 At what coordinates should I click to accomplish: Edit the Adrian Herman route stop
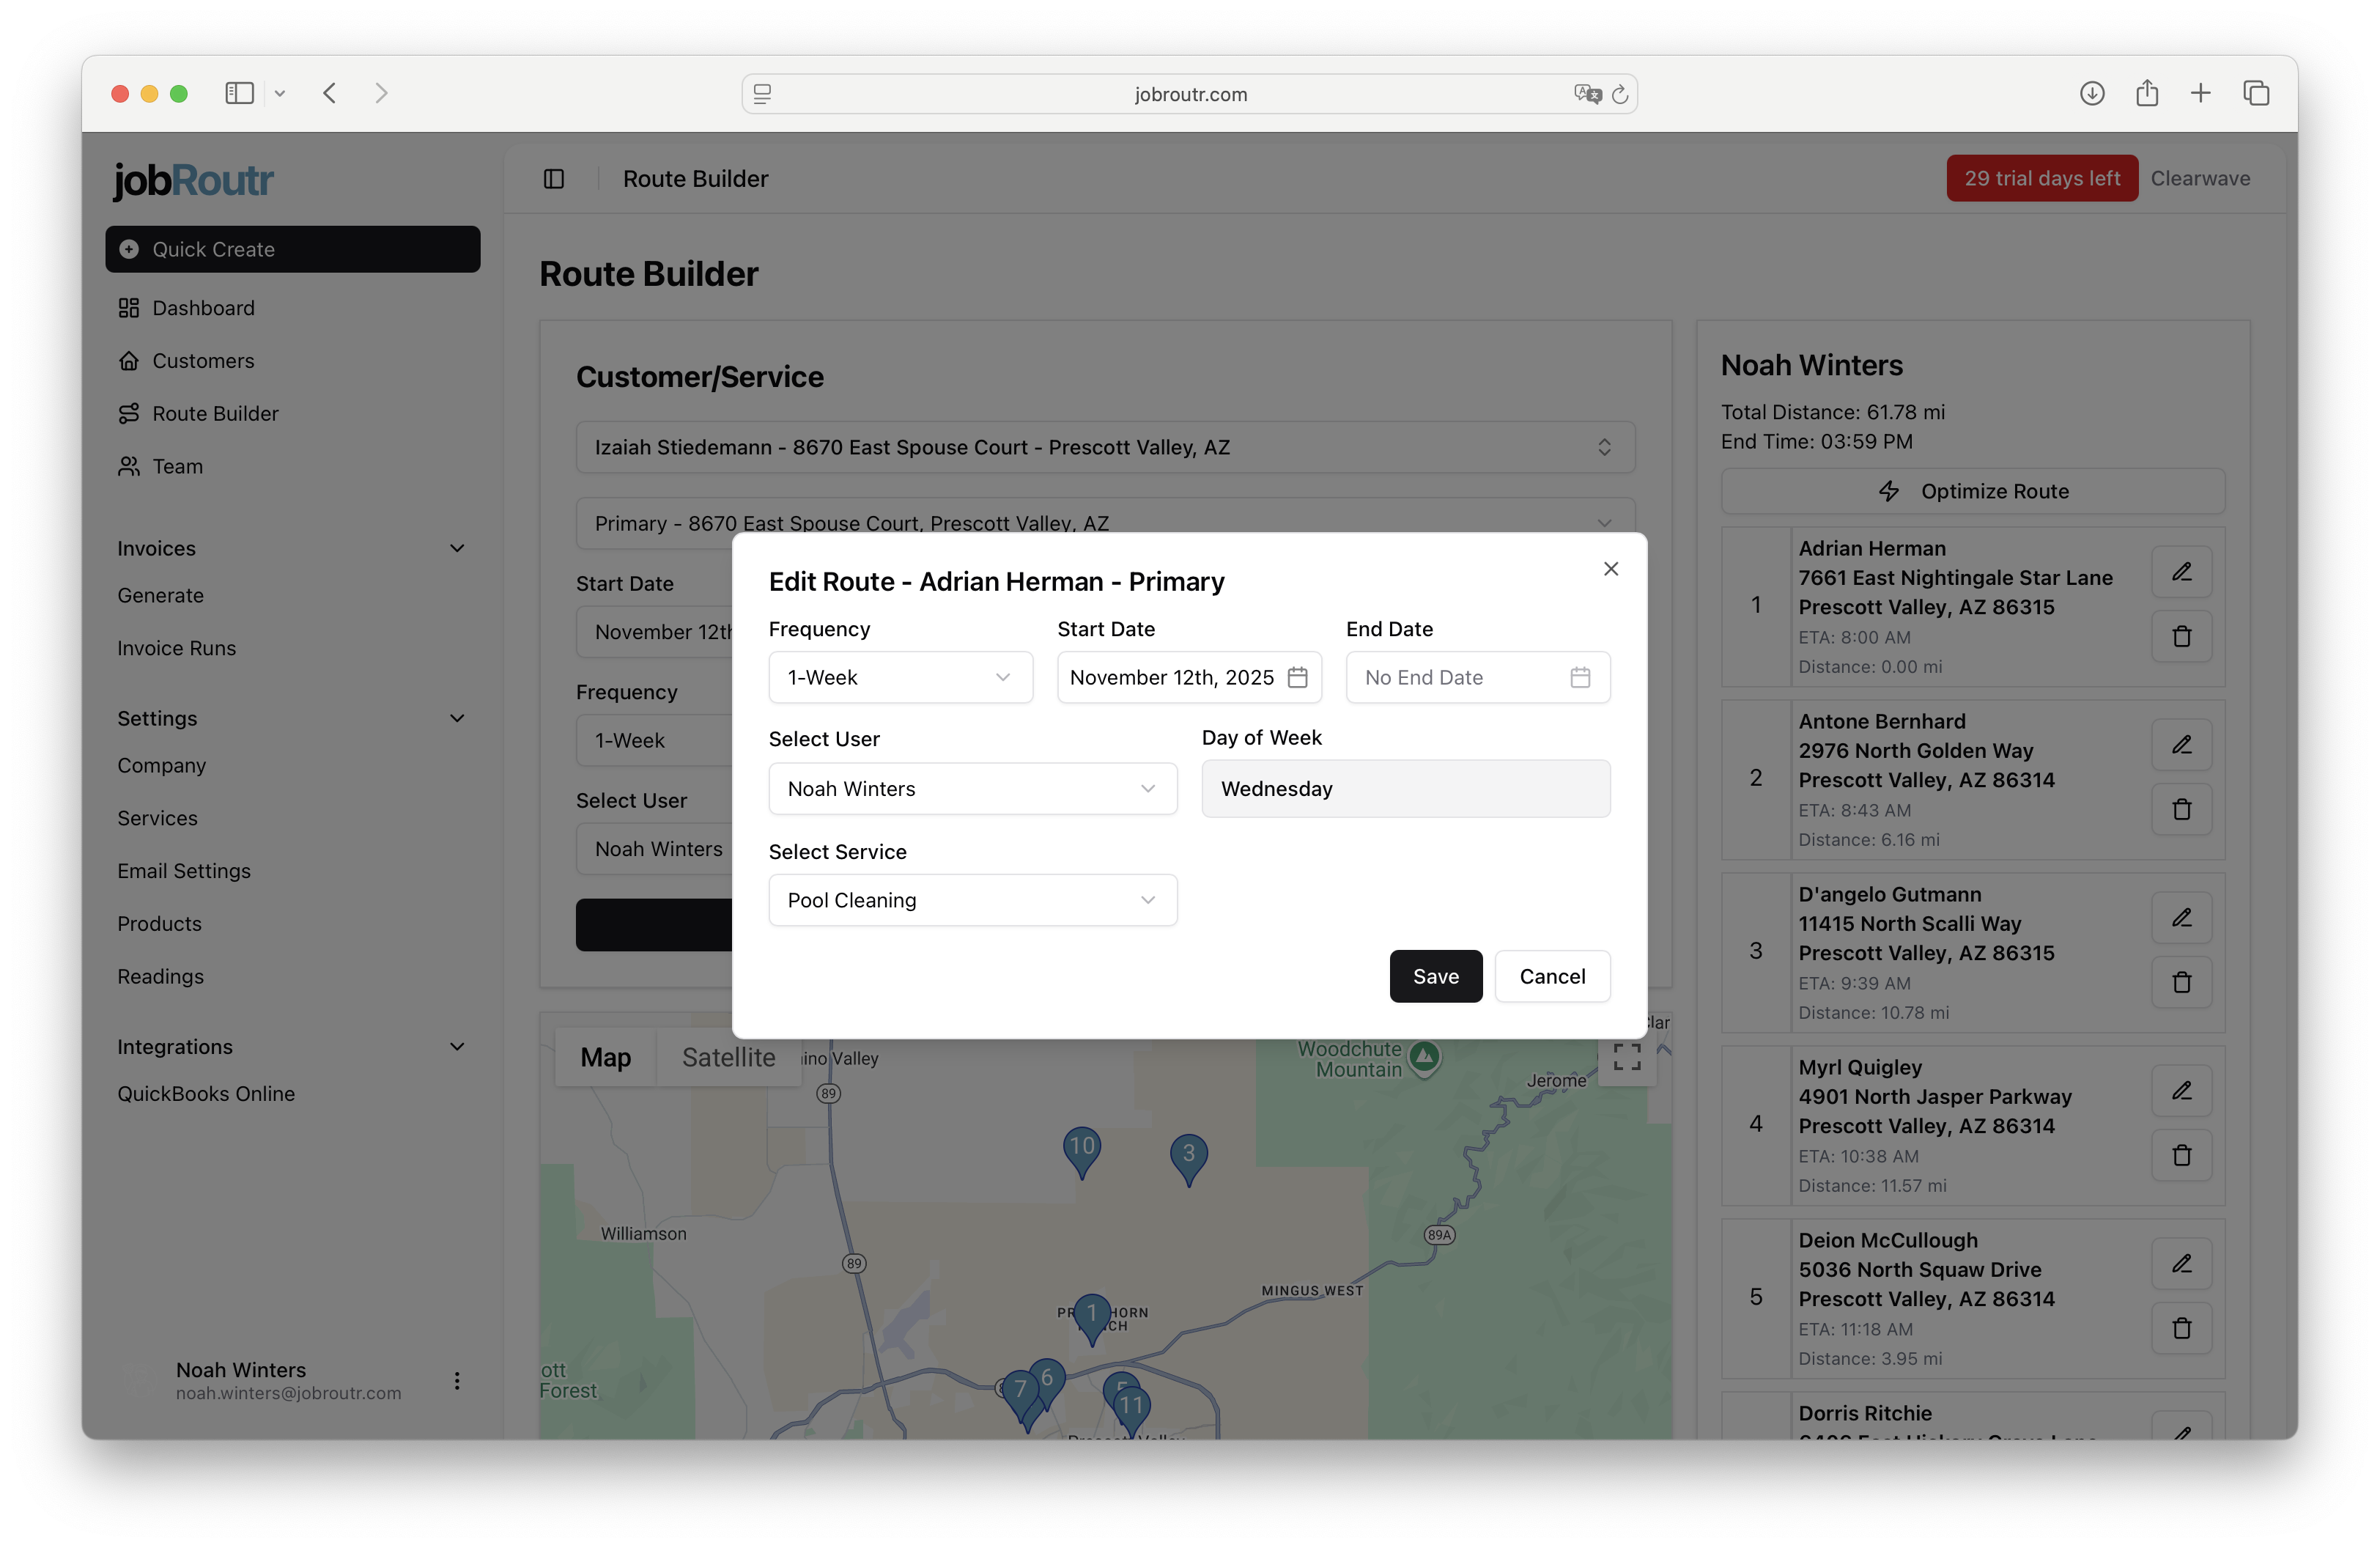coord(2182,572)
